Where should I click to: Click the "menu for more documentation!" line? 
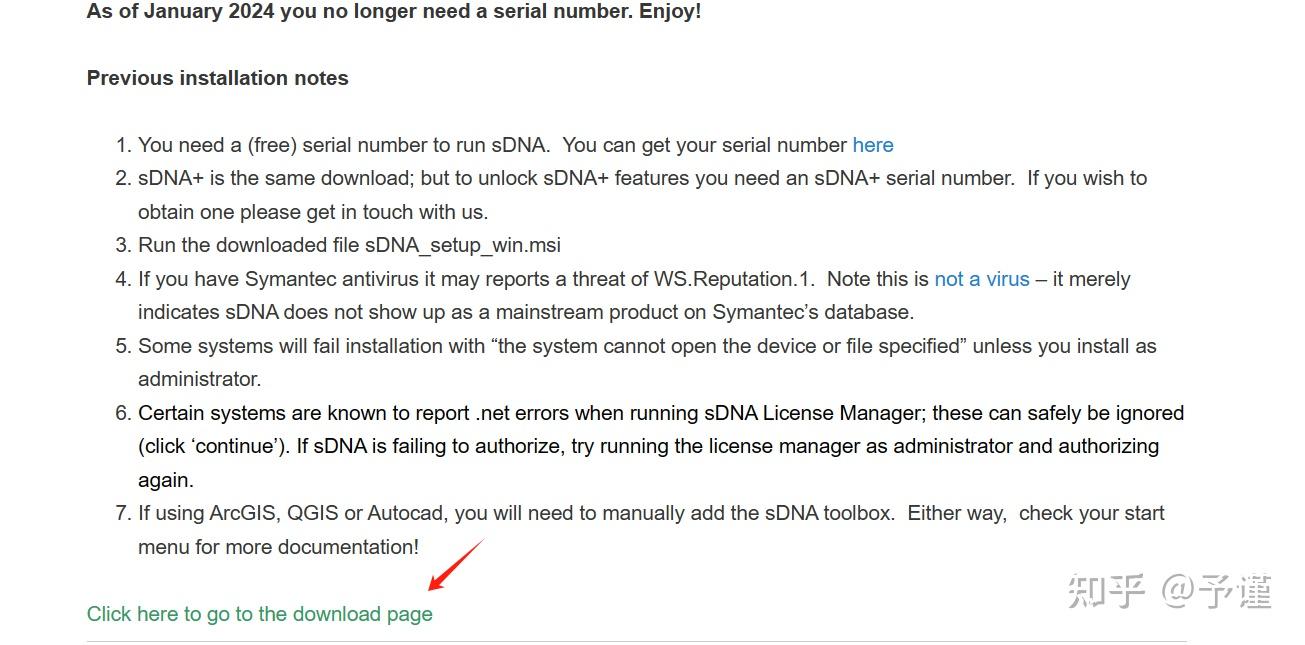(x=278, y=547)
